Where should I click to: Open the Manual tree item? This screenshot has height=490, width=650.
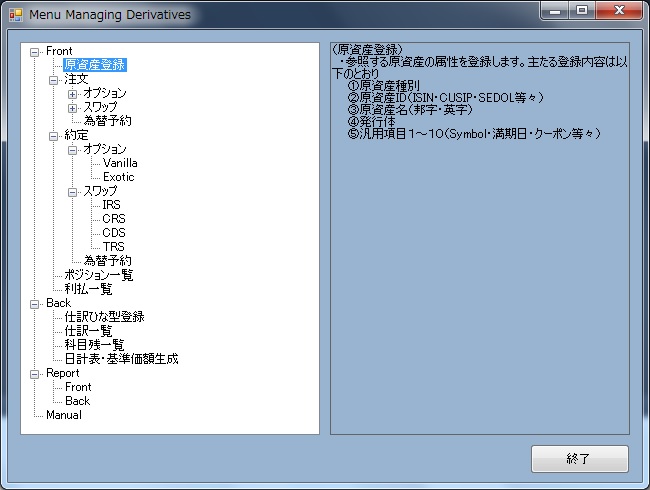point(64,415)
